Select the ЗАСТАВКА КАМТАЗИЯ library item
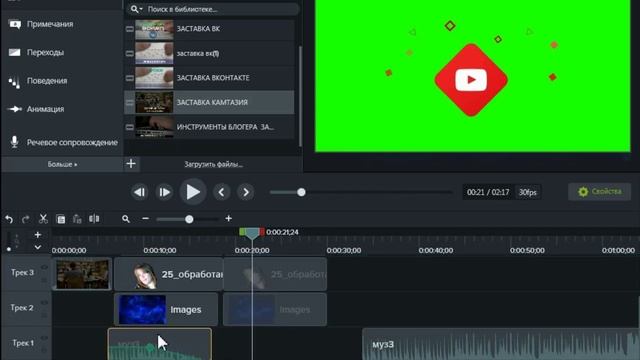The image size is (640, 360). (209, 102)
